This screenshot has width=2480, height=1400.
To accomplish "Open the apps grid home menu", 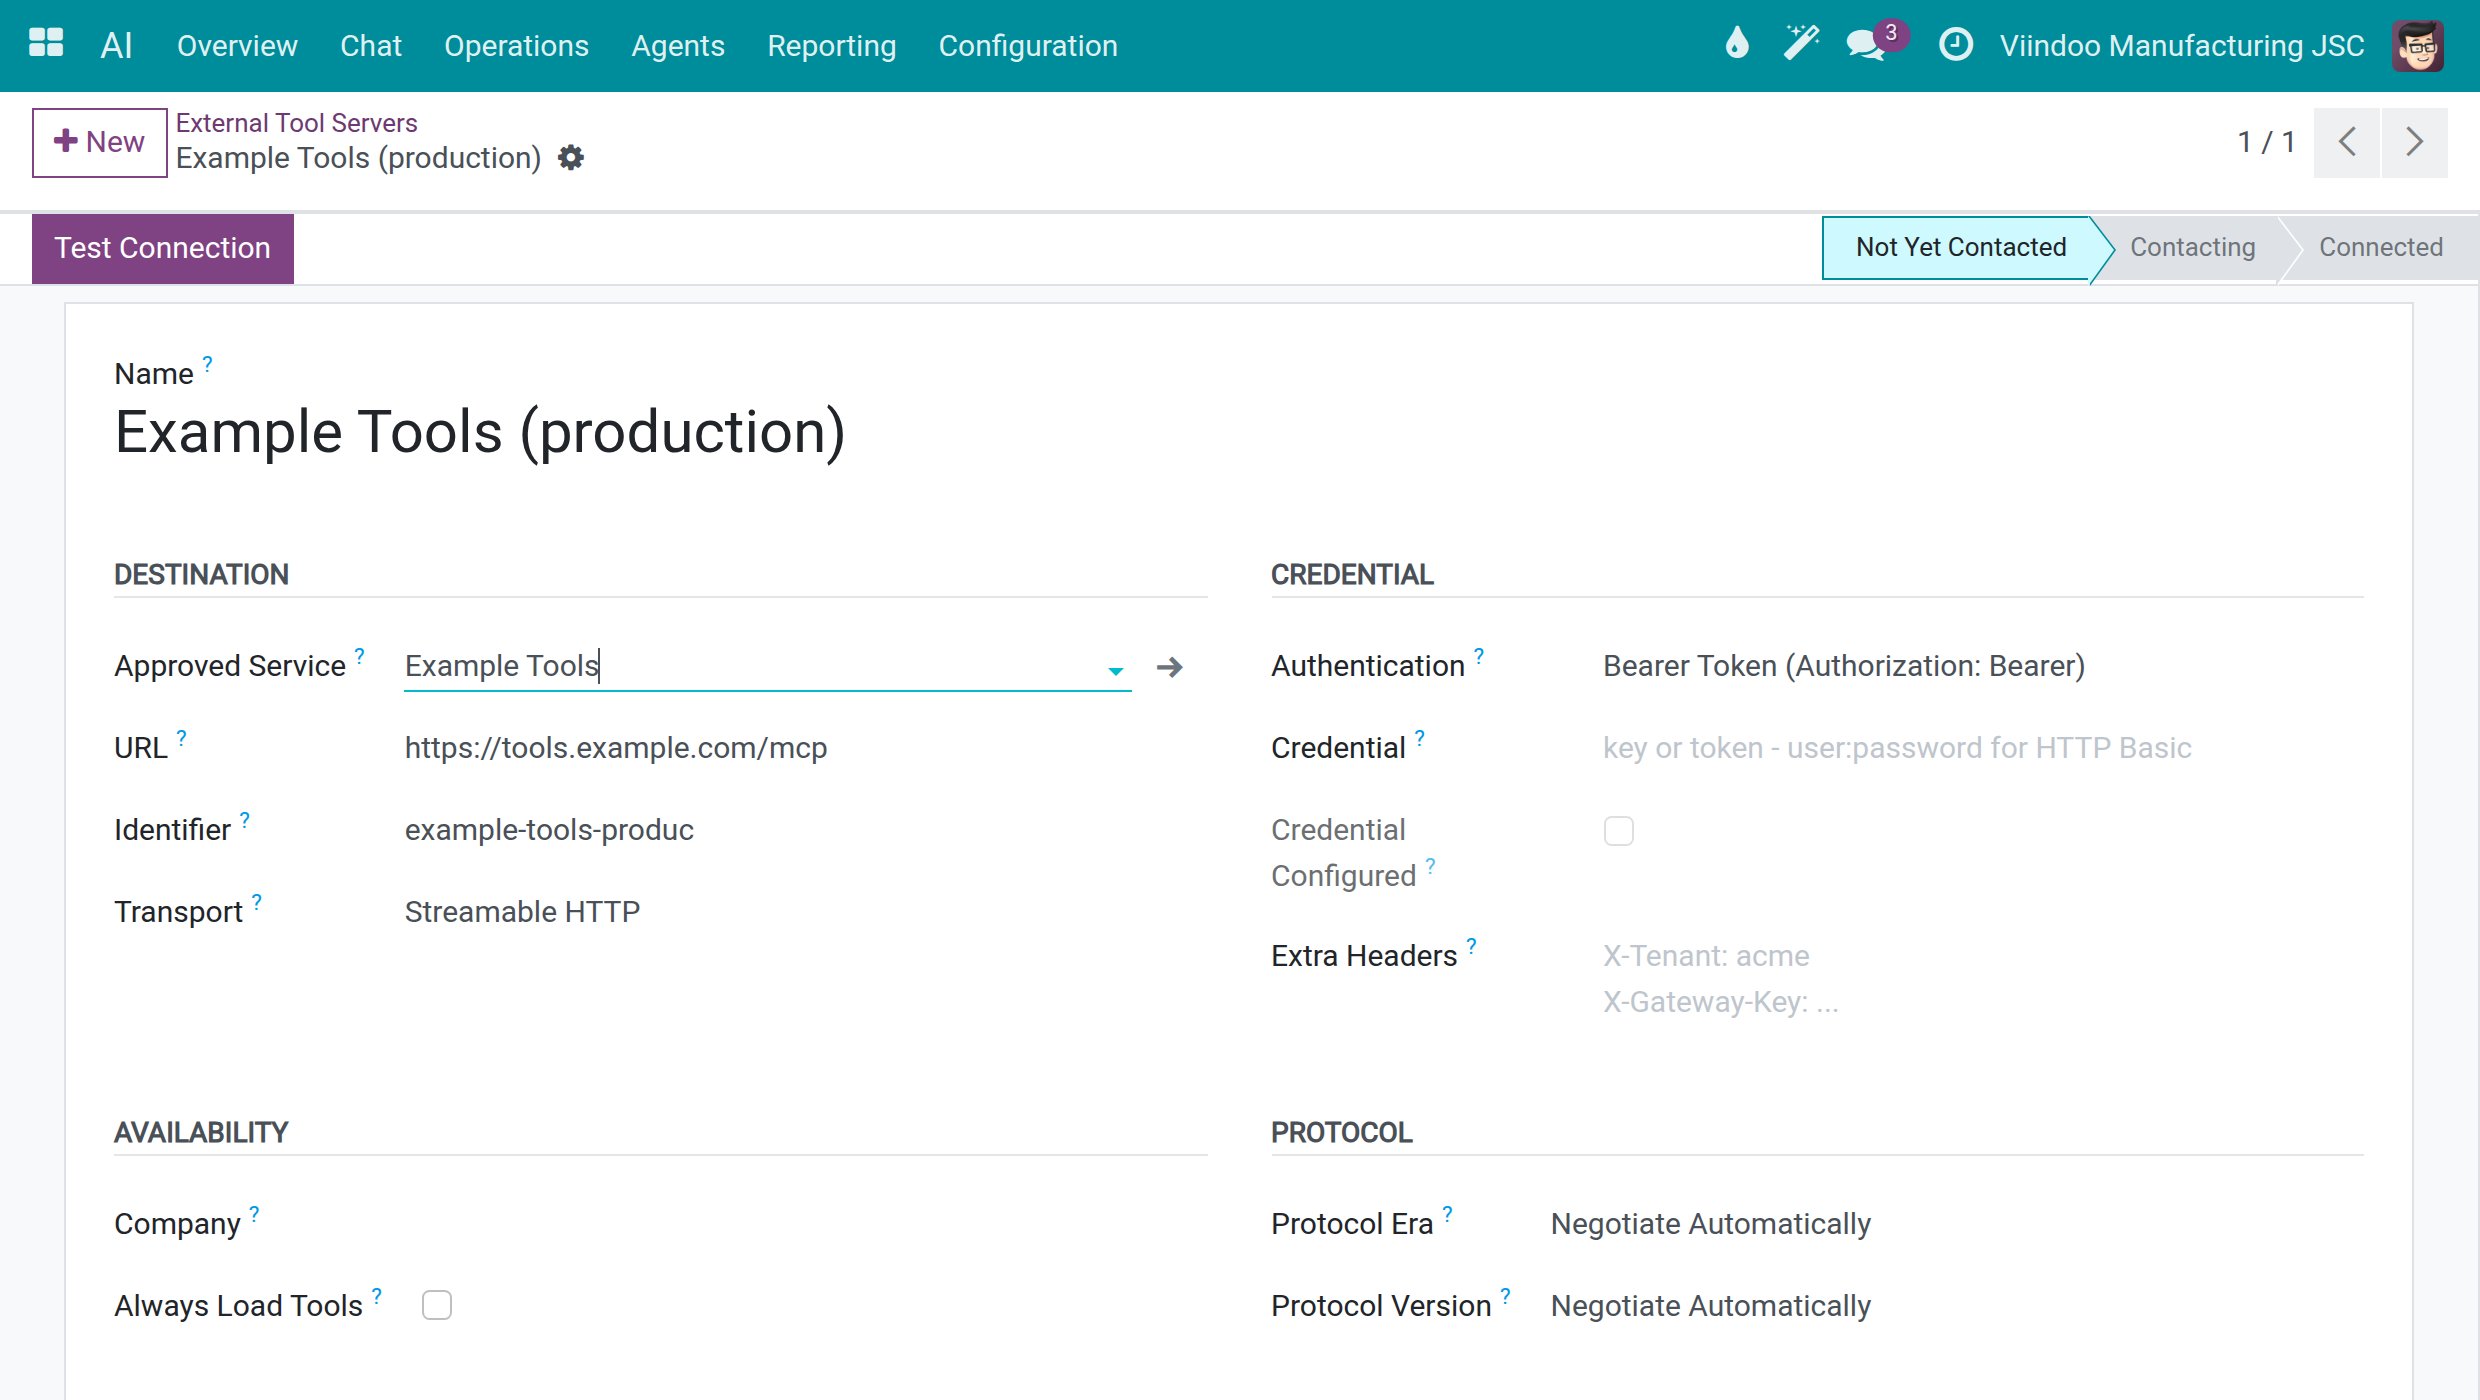I will coord(46,44).
